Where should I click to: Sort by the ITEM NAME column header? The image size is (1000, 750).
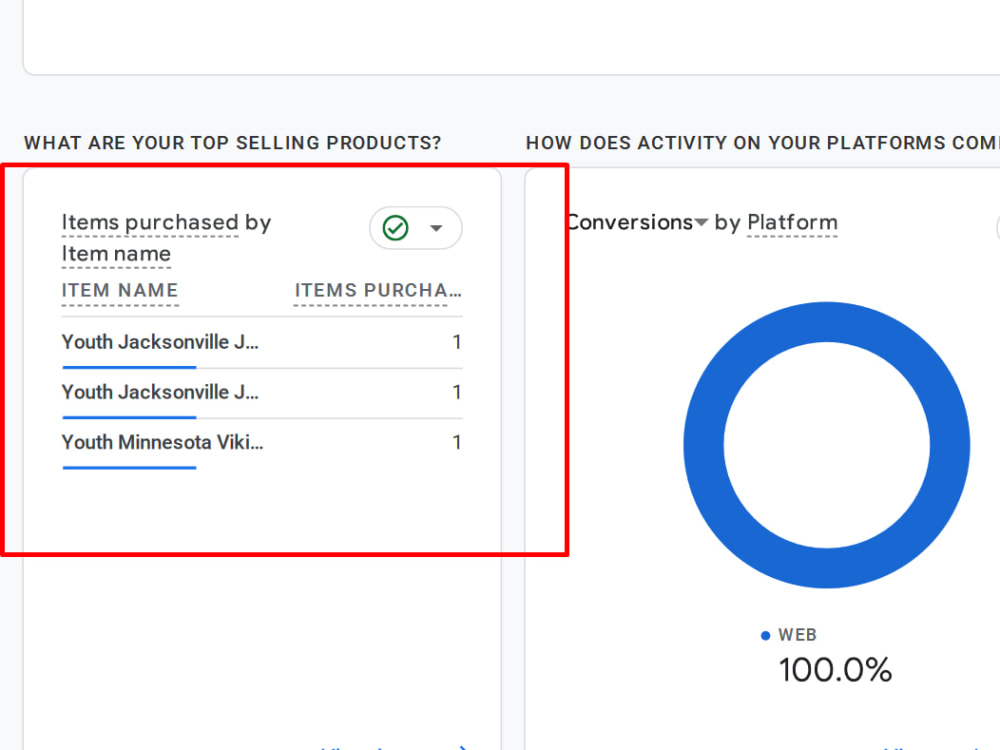120,290
